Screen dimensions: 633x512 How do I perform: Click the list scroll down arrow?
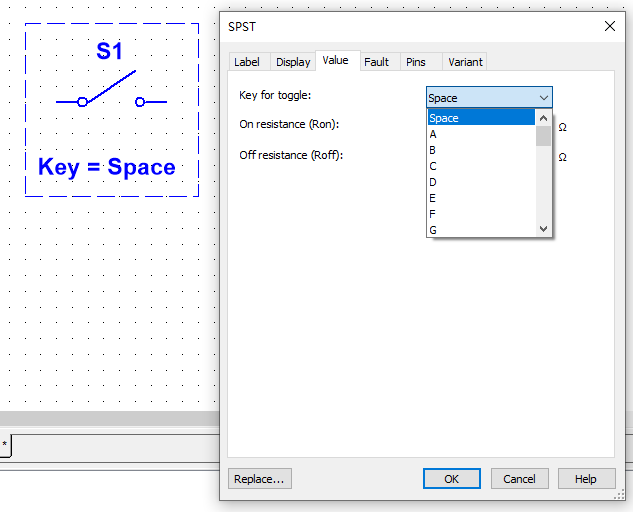point(543,229)
